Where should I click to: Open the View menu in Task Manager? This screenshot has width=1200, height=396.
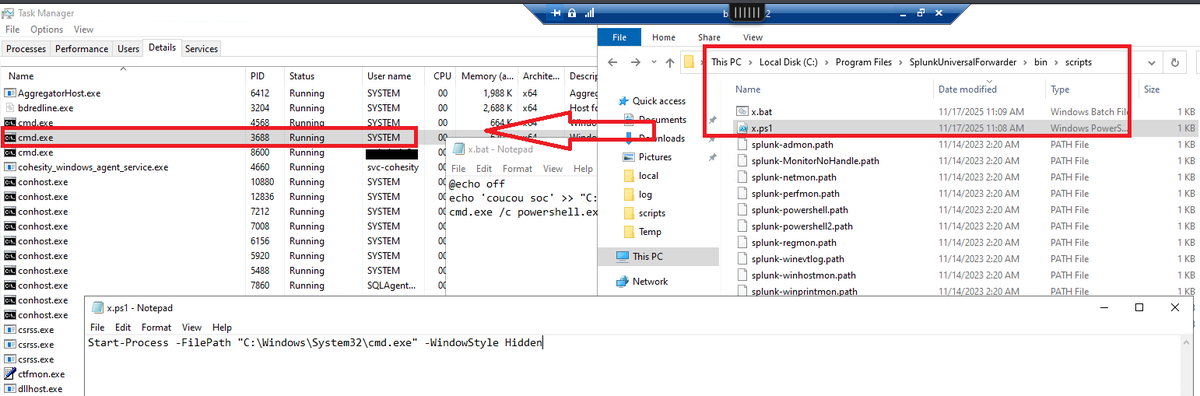coord(83,30)
